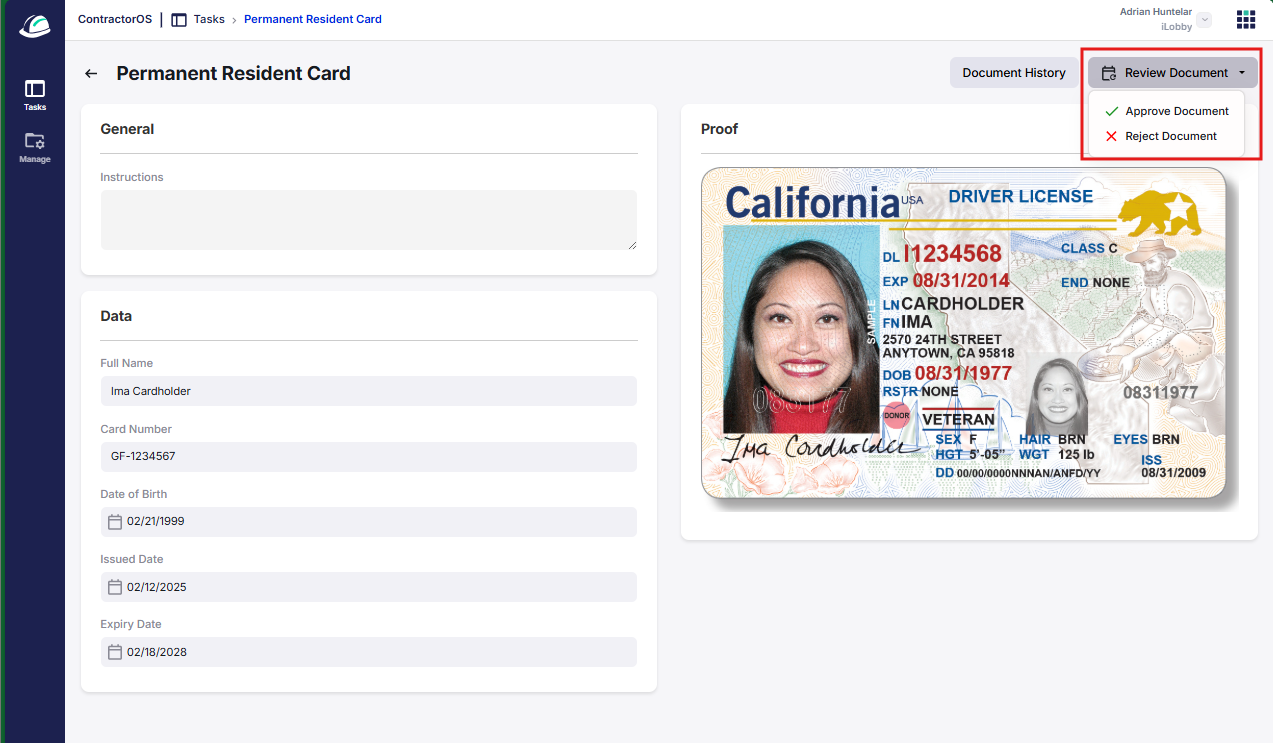Image resolution: width=1273 pixels, height=743 pixels.
Task: Click the back arrow beside page title
Action: [x=91, y=73]
